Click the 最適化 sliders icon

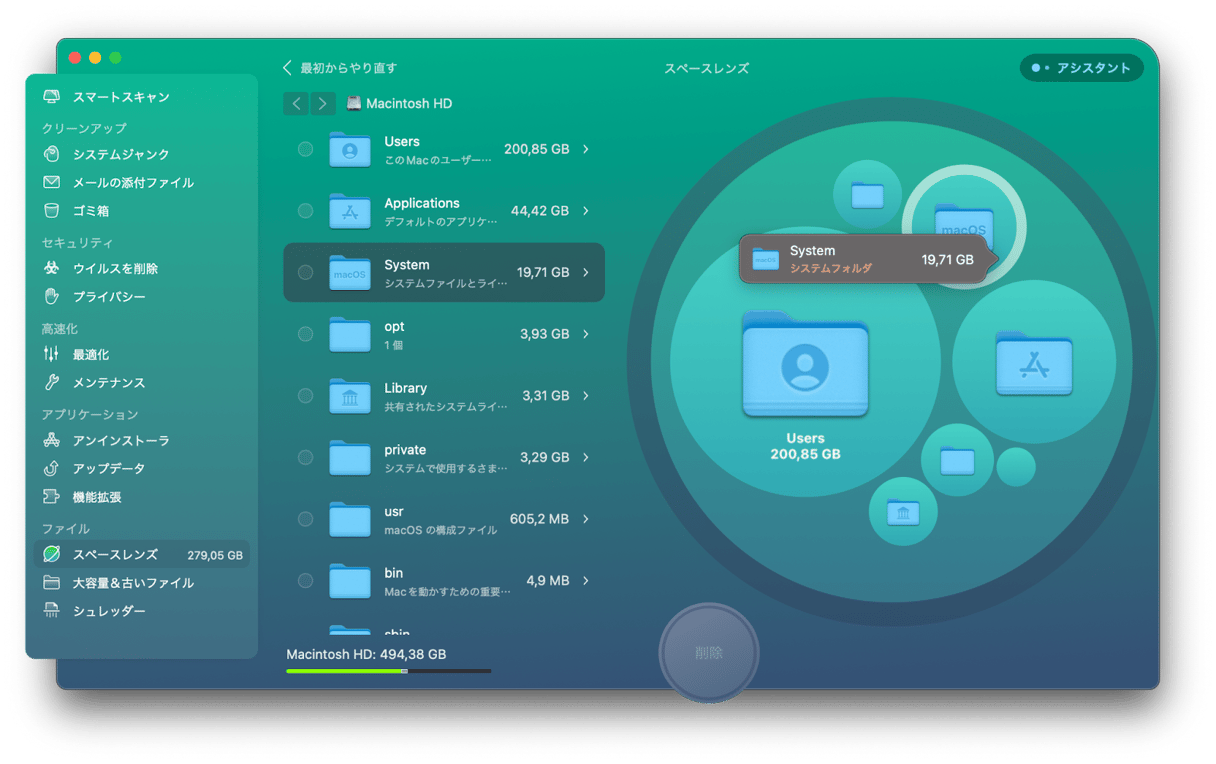tap(51, 354)
